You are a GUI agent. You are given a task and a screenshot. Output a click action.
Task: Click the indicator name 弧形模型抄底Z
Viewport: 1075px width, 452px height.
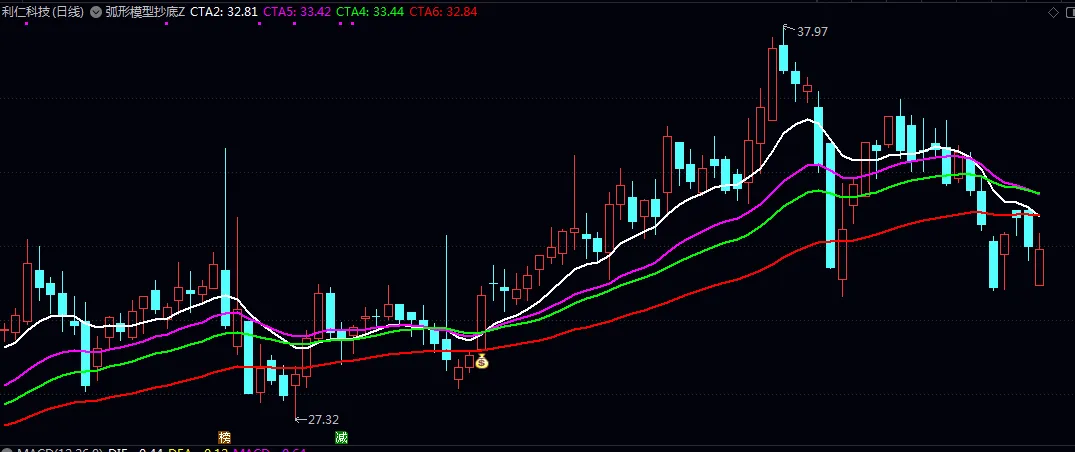pyautogui.click(x=145, y=12)
